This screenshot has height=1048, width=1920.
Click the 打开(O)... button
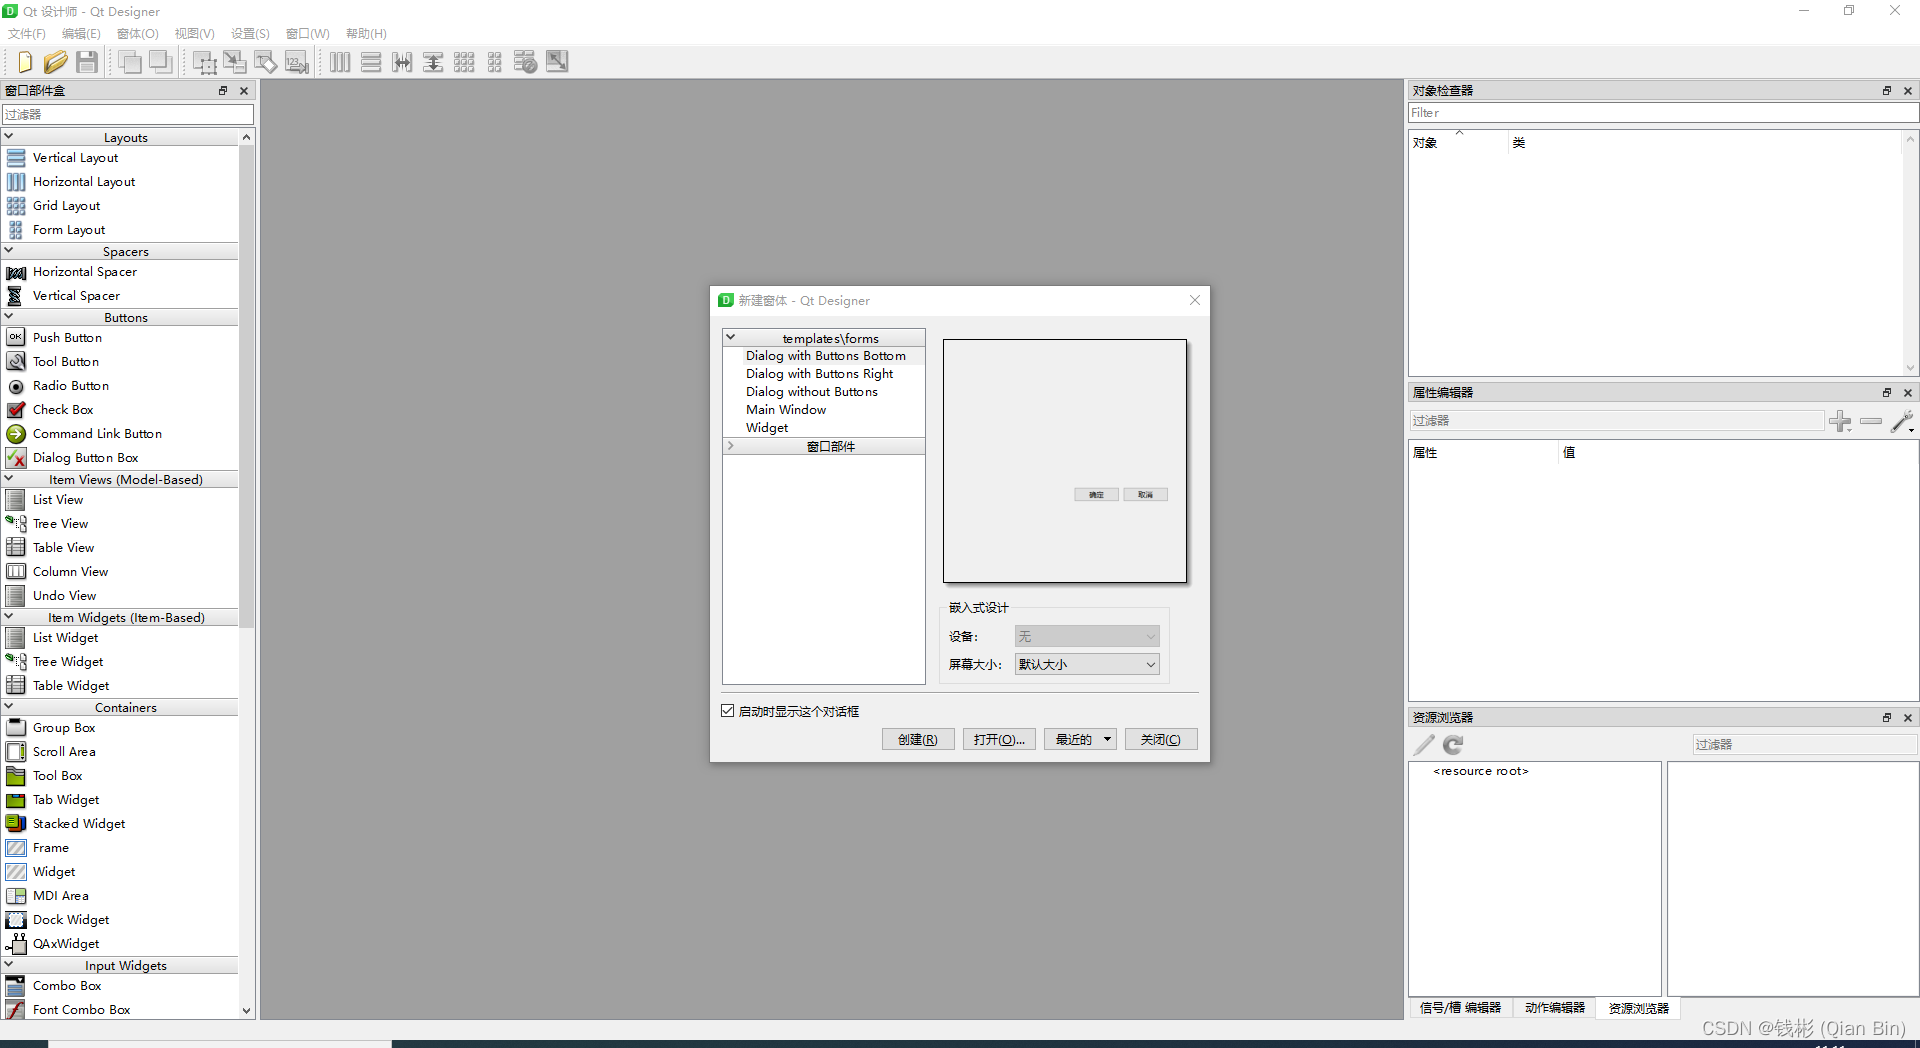click(x=999, y=740)
